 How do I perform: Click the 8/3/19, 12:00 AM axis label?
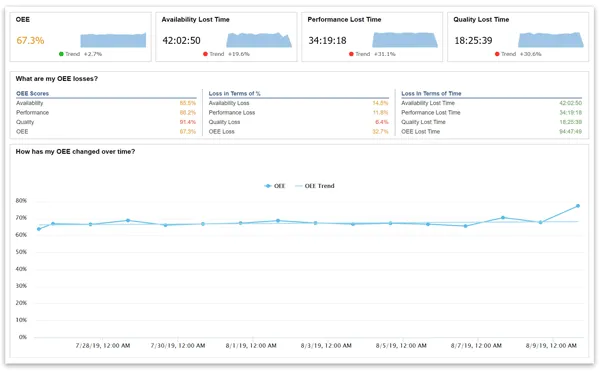[x=326, y=345]
